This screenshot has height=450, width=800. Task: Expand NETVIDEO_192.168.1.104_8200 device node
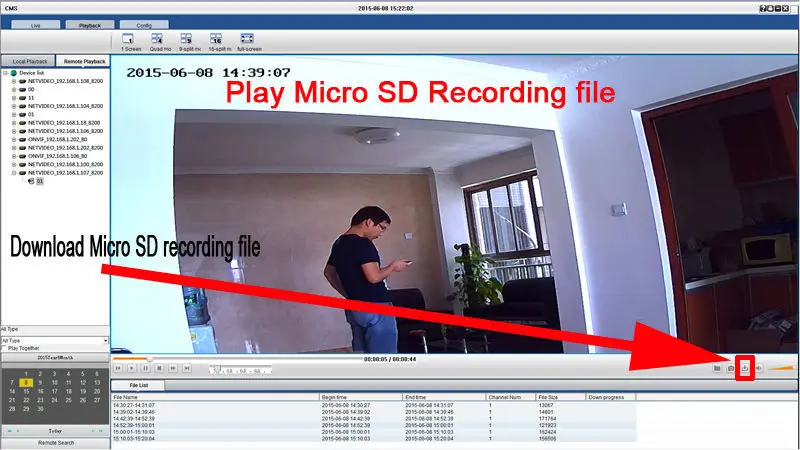coord(14,106)
